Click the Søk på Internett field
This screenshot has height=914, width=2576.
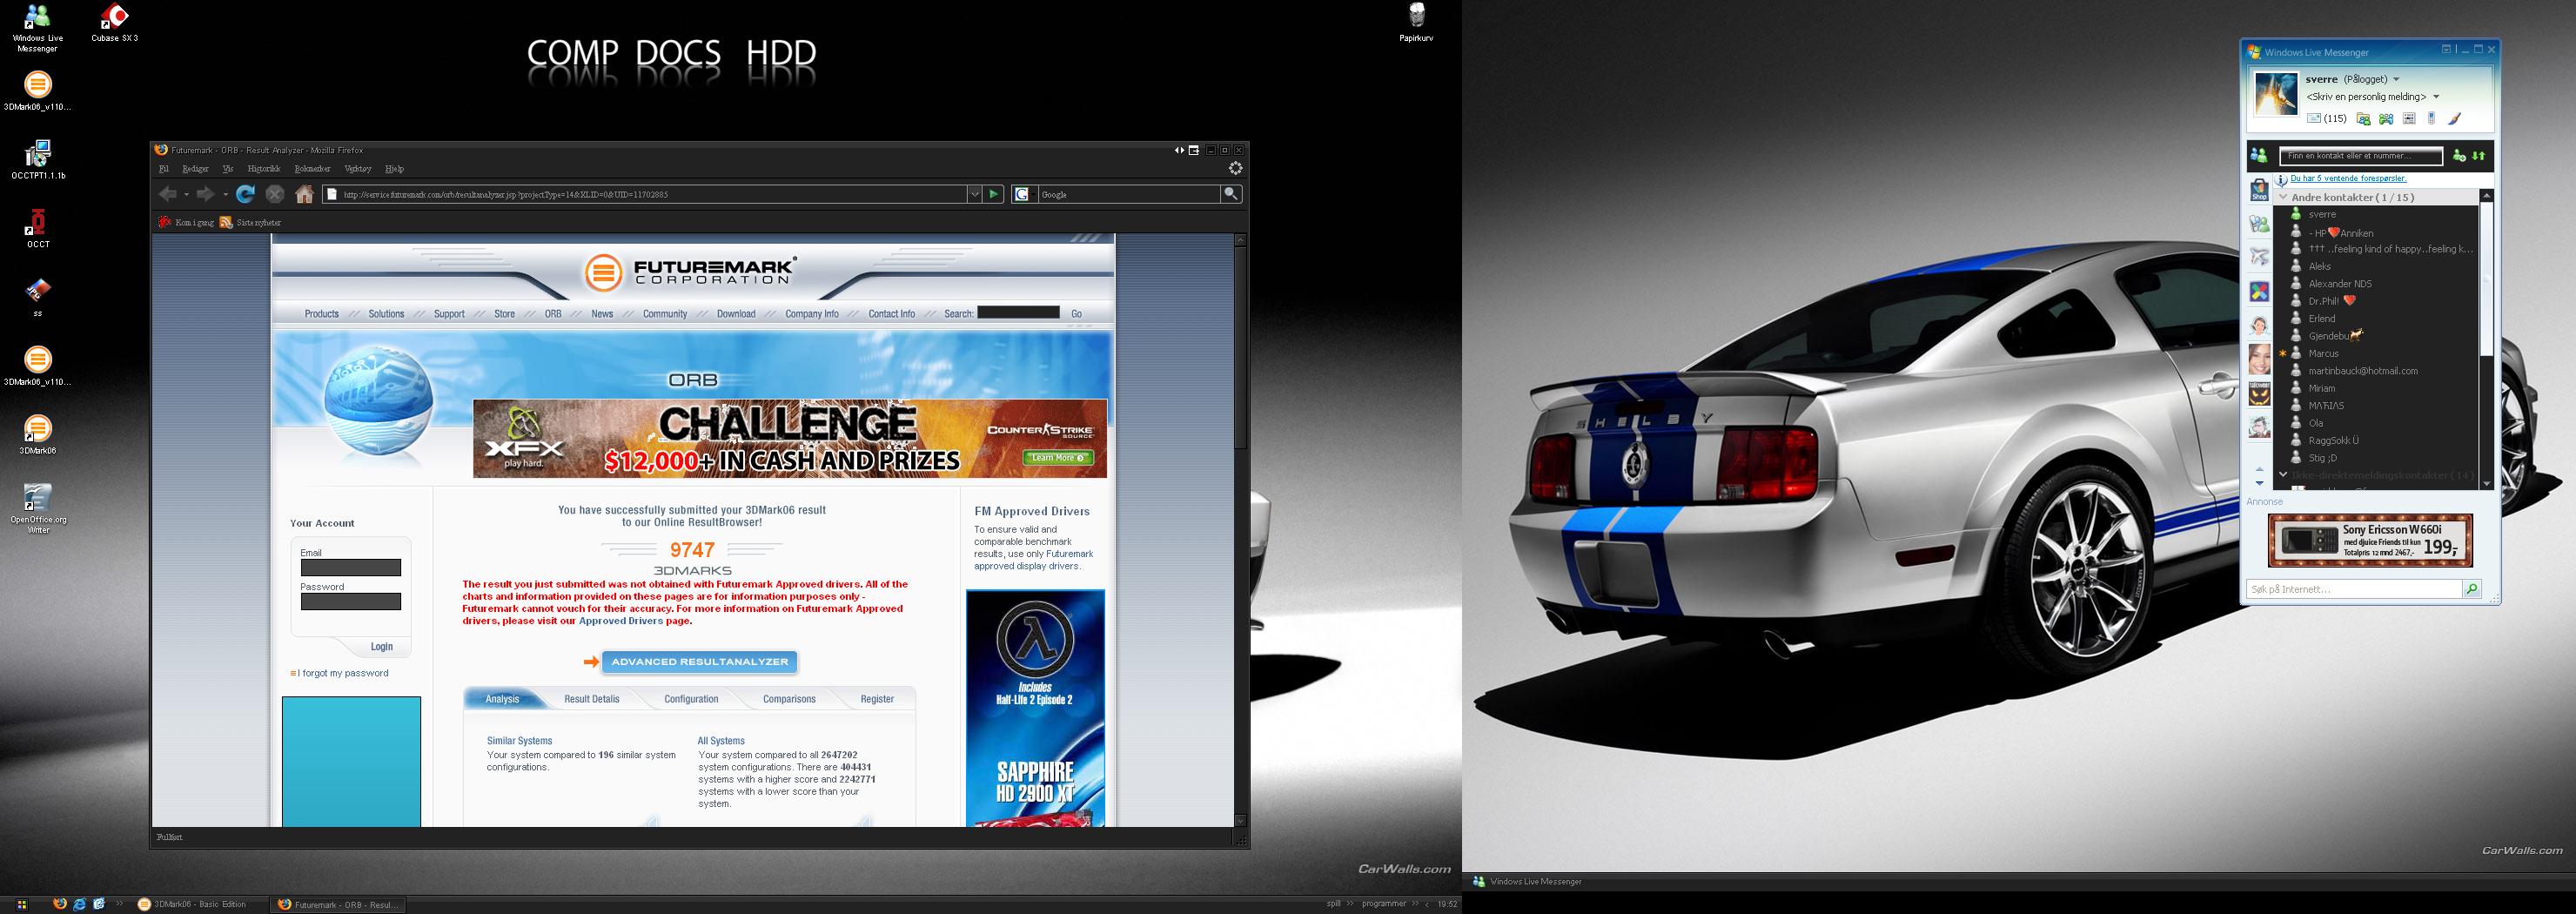pyautogui.click(x=2355, y=589)
